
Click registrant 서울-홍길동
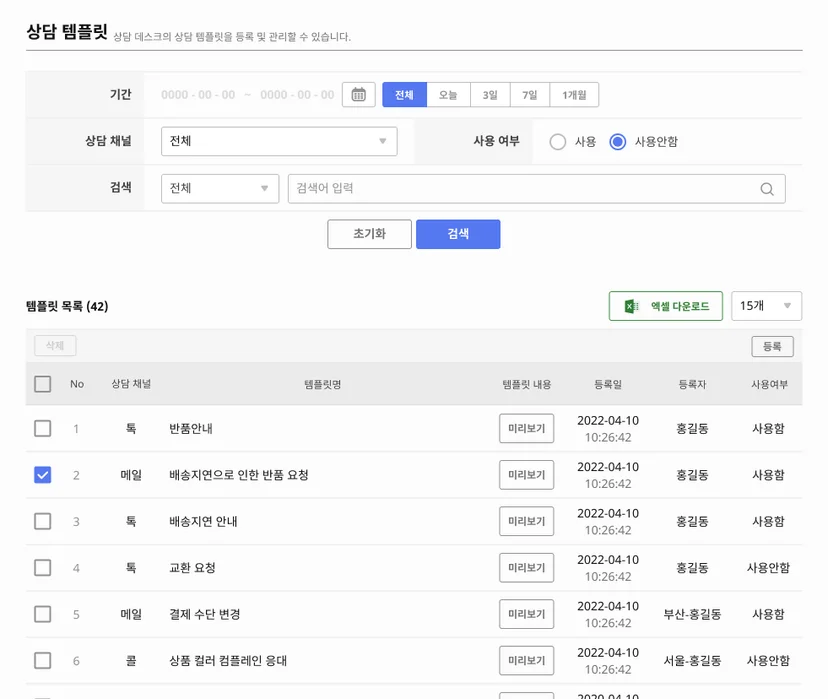(692, 660)
